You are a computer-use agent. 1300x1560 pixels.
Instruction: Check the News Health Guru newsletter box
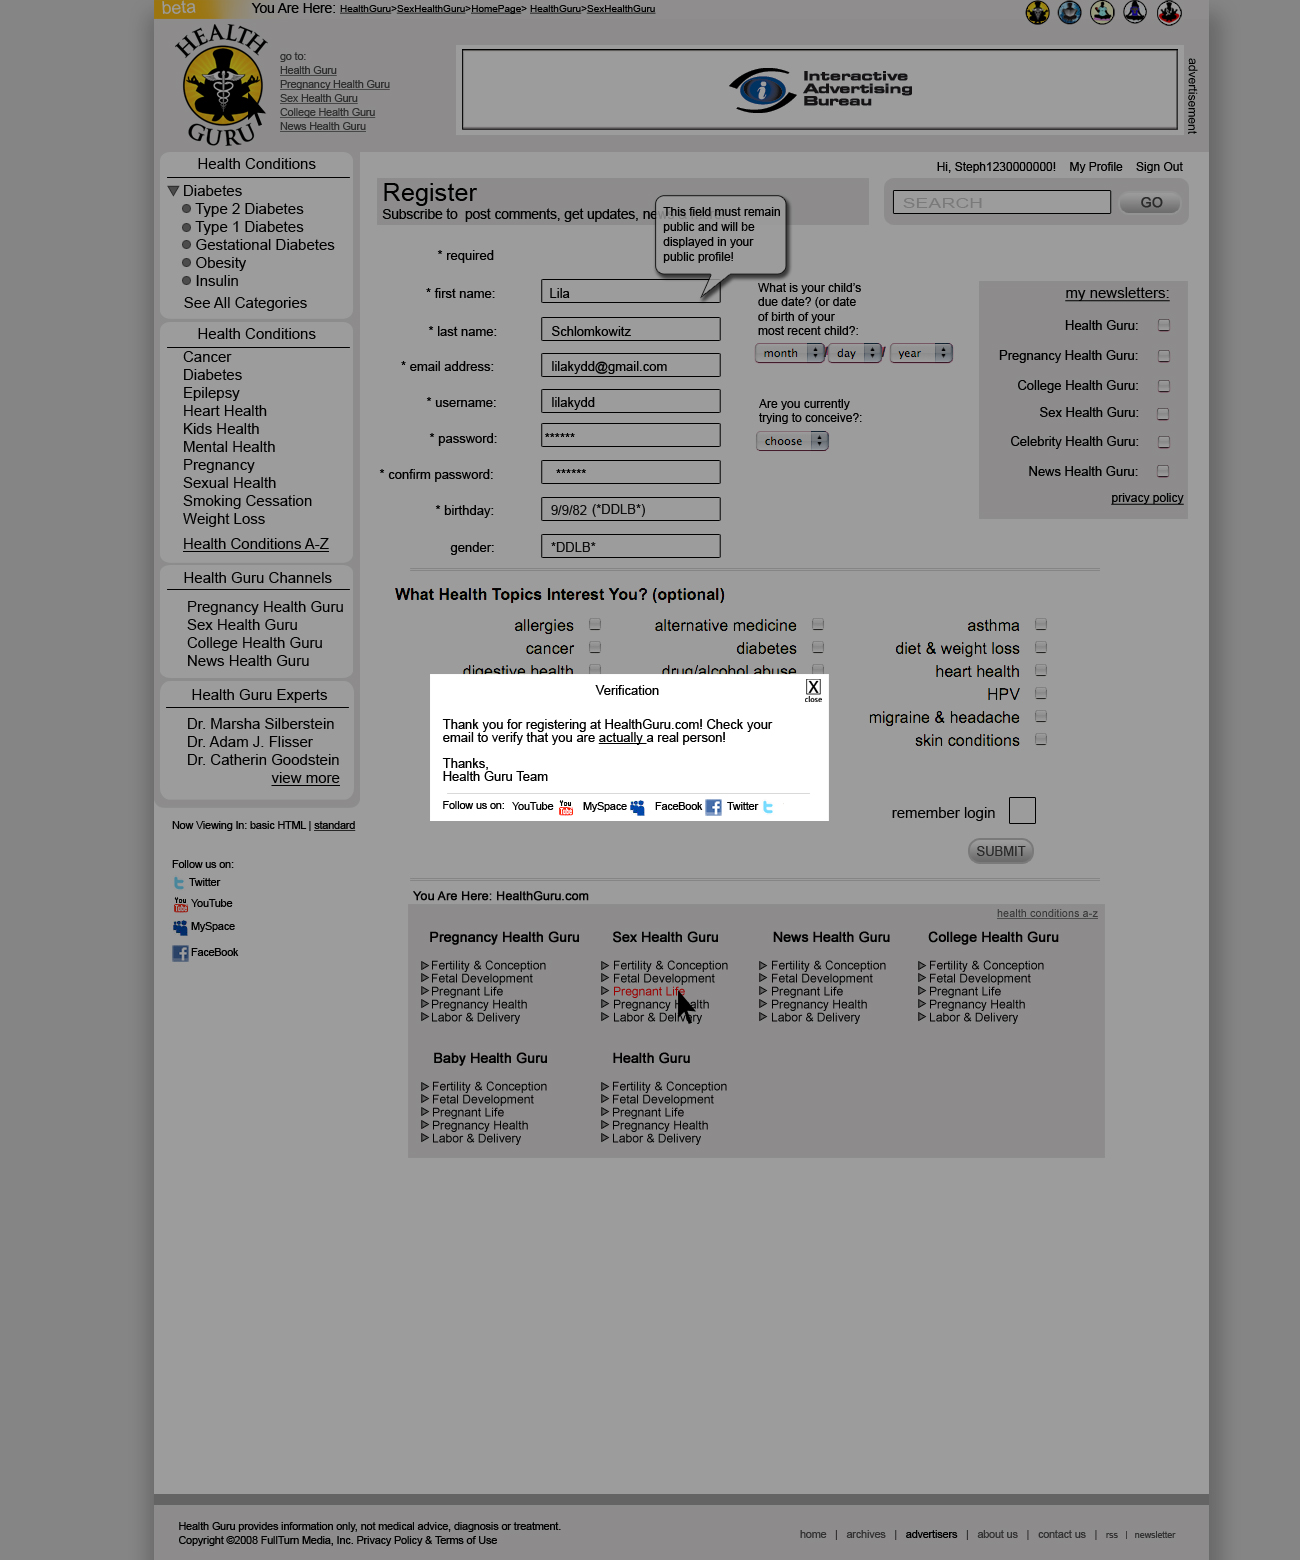(1163, 471)
